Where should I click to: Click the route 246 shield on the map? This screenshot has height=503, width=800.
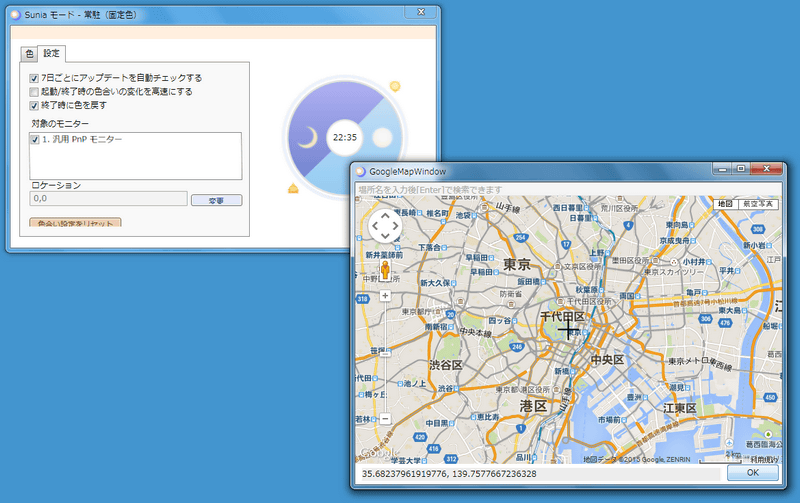517,346
